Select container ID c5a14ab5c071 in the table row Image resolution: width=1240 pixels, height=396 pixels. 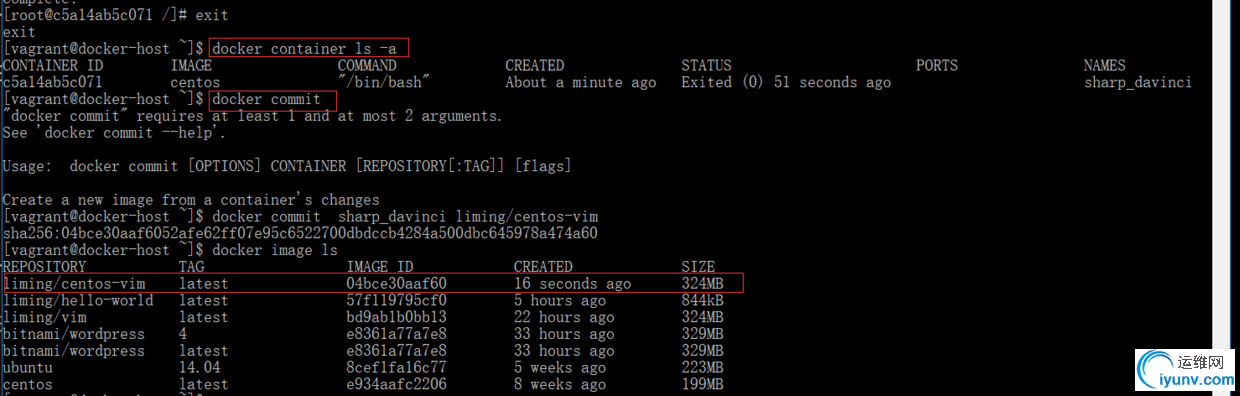point(52,82)
